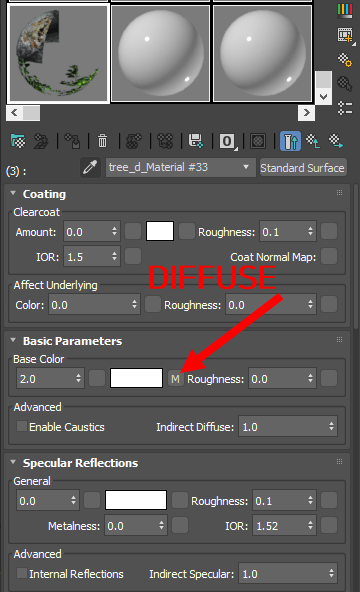
Task: Click the sample slots scroll left arrow
Action: click(14, 113)
